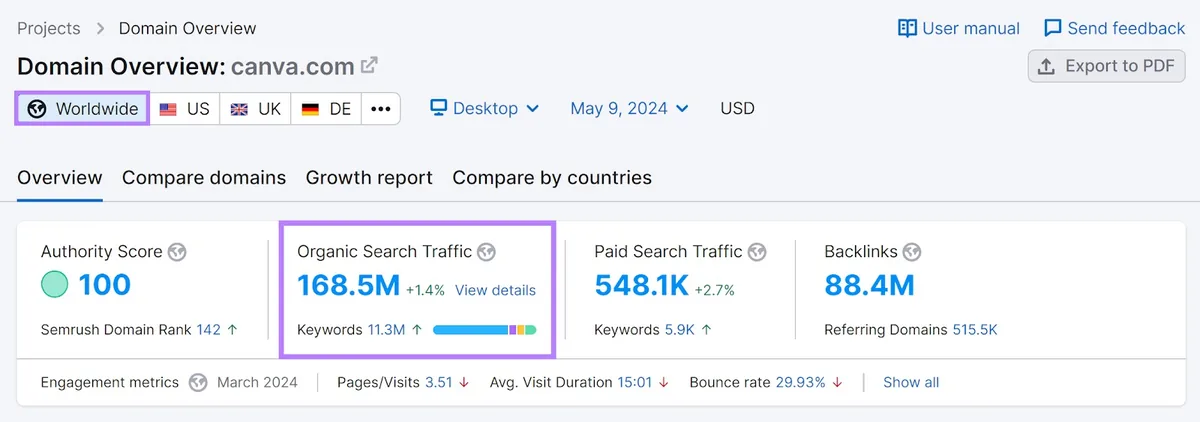
Task: Click the Authority Score value 100
Action: point(105,285)
